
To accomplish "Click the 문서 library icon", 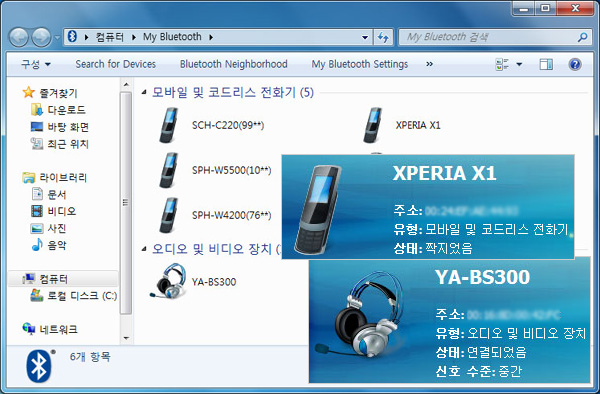I will tap(37, 194).
